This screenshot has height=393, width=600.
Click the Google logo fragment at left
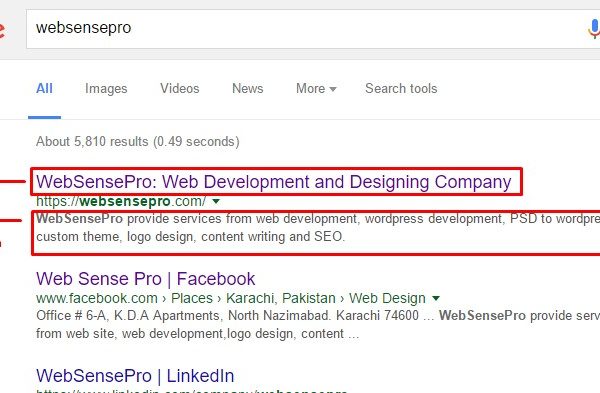(2, 29)
